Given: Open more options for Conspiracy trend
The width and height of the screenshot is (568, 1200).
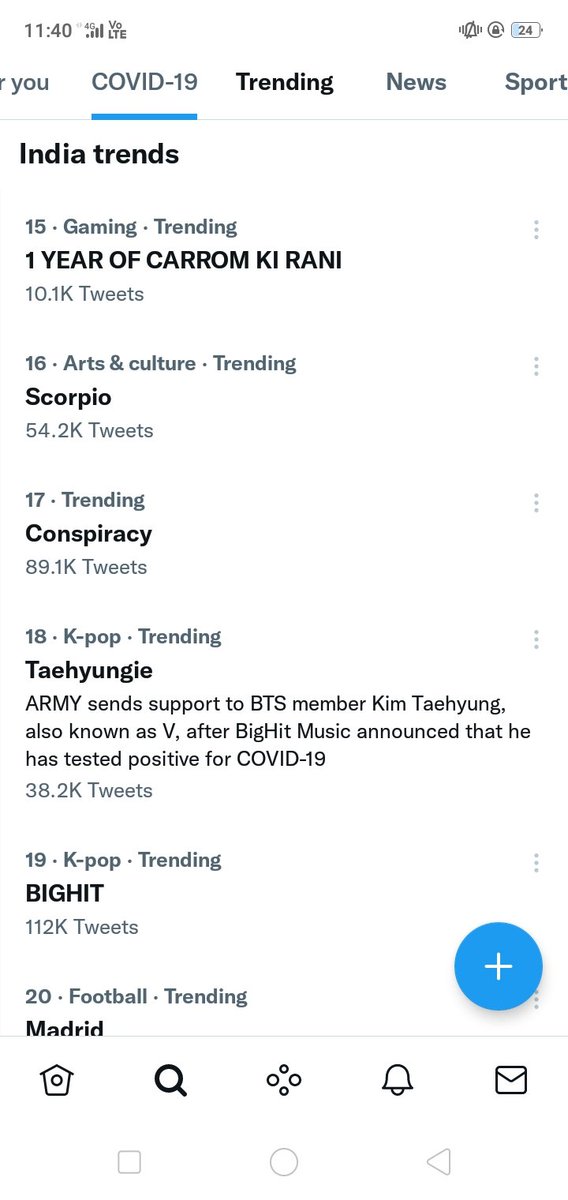Looking at the screenshot, I should pos(536,503).
